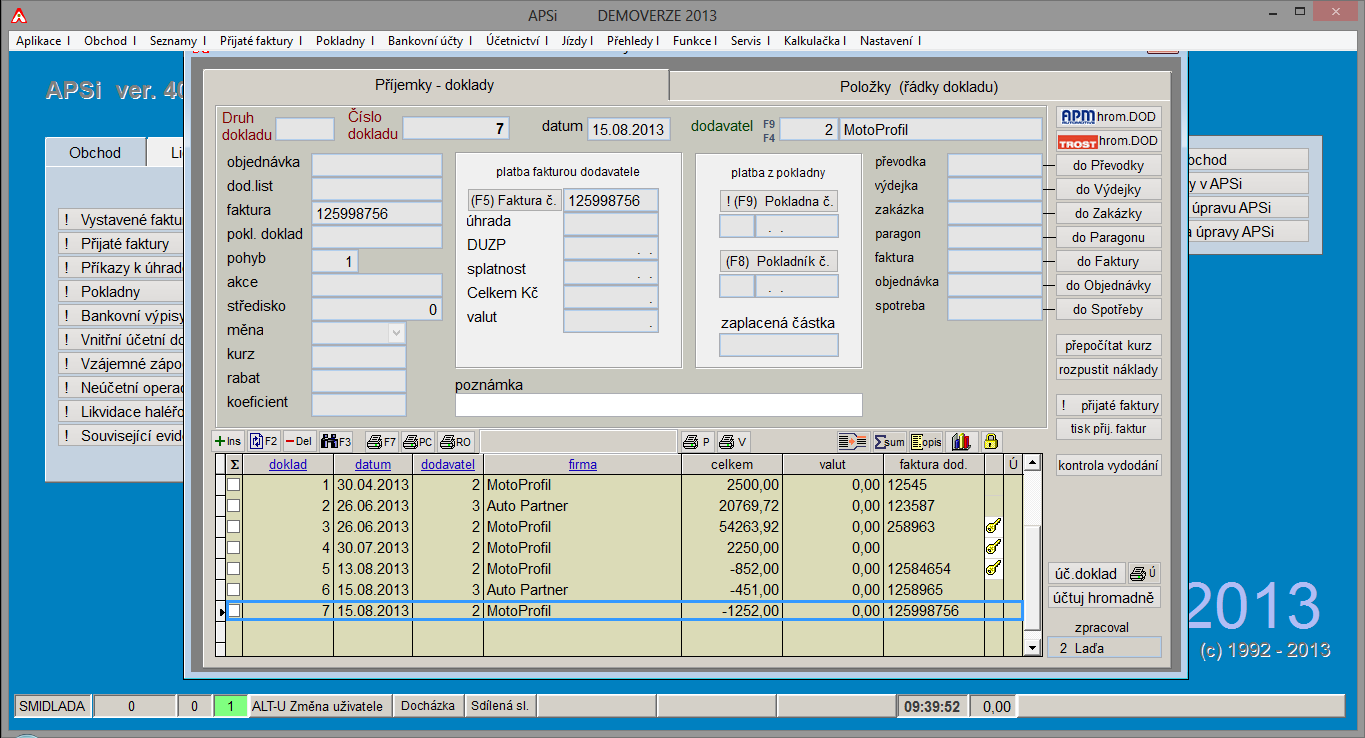Print using the printer F7 button

(382, 441)
